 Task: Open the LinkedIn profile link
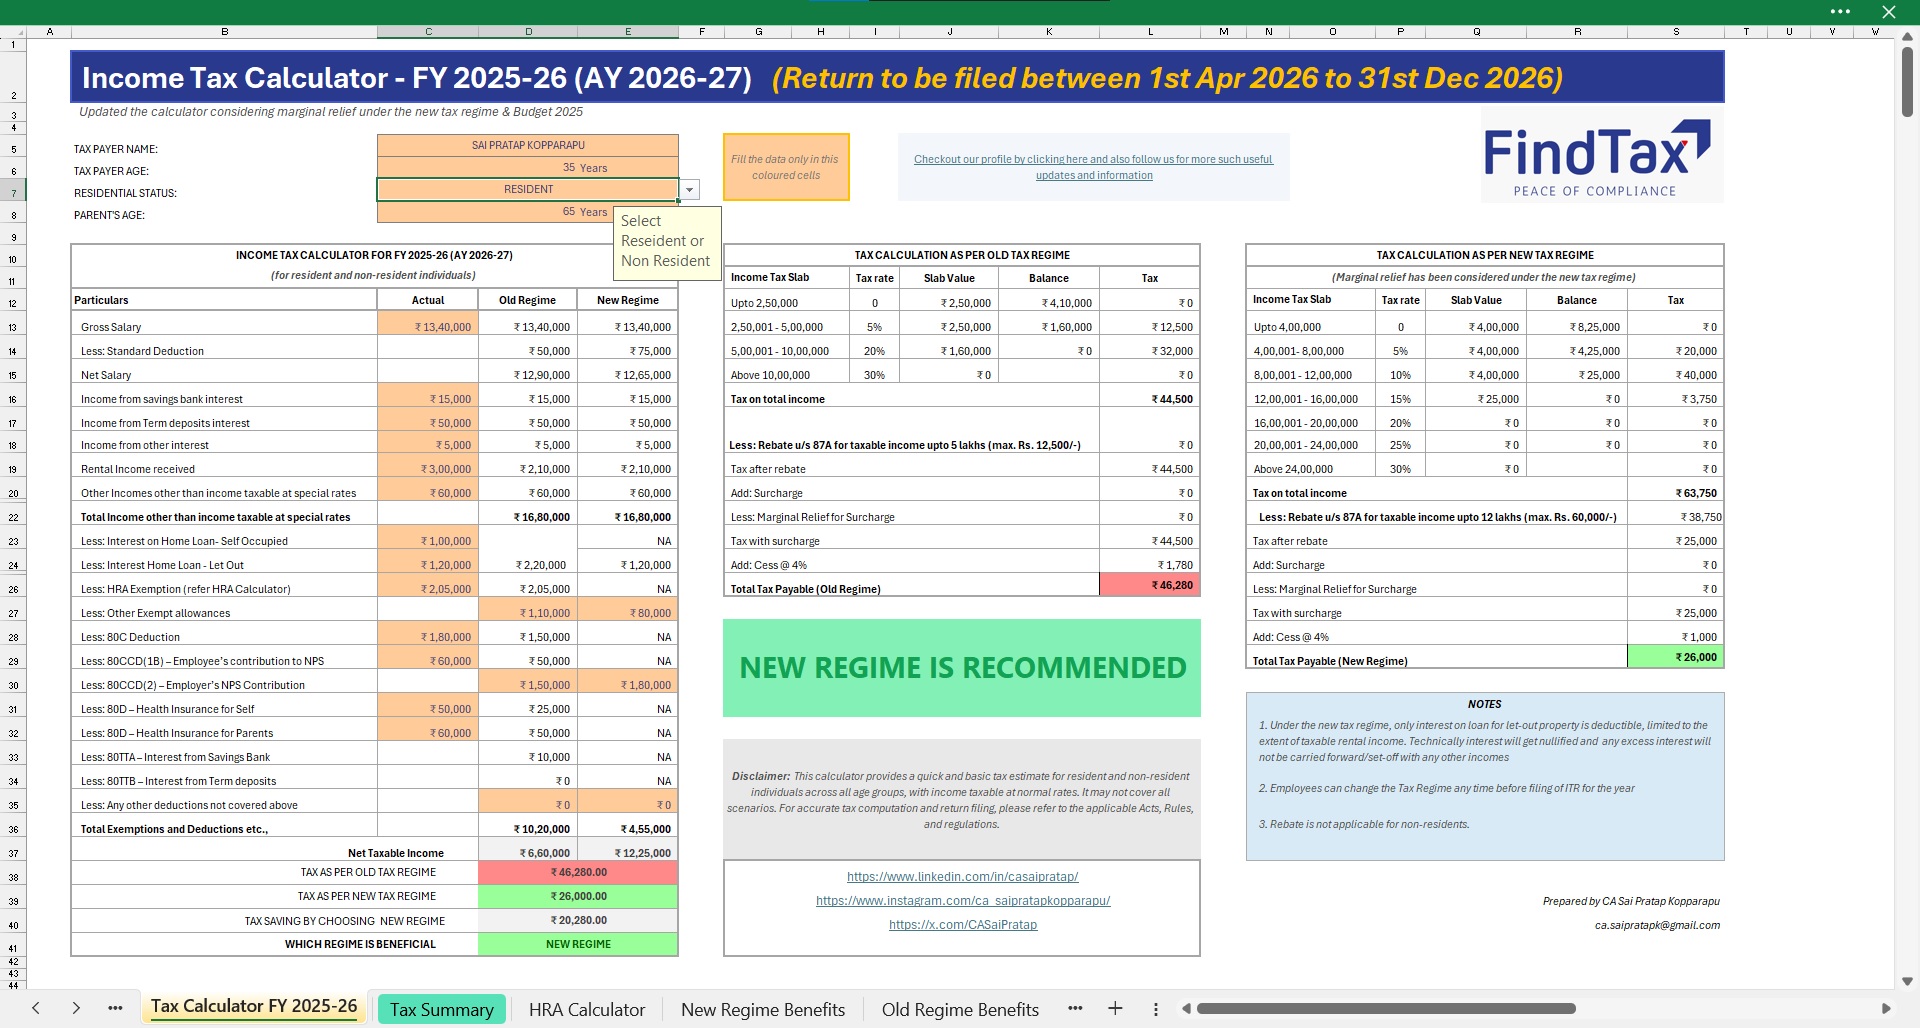pos(962,877)
